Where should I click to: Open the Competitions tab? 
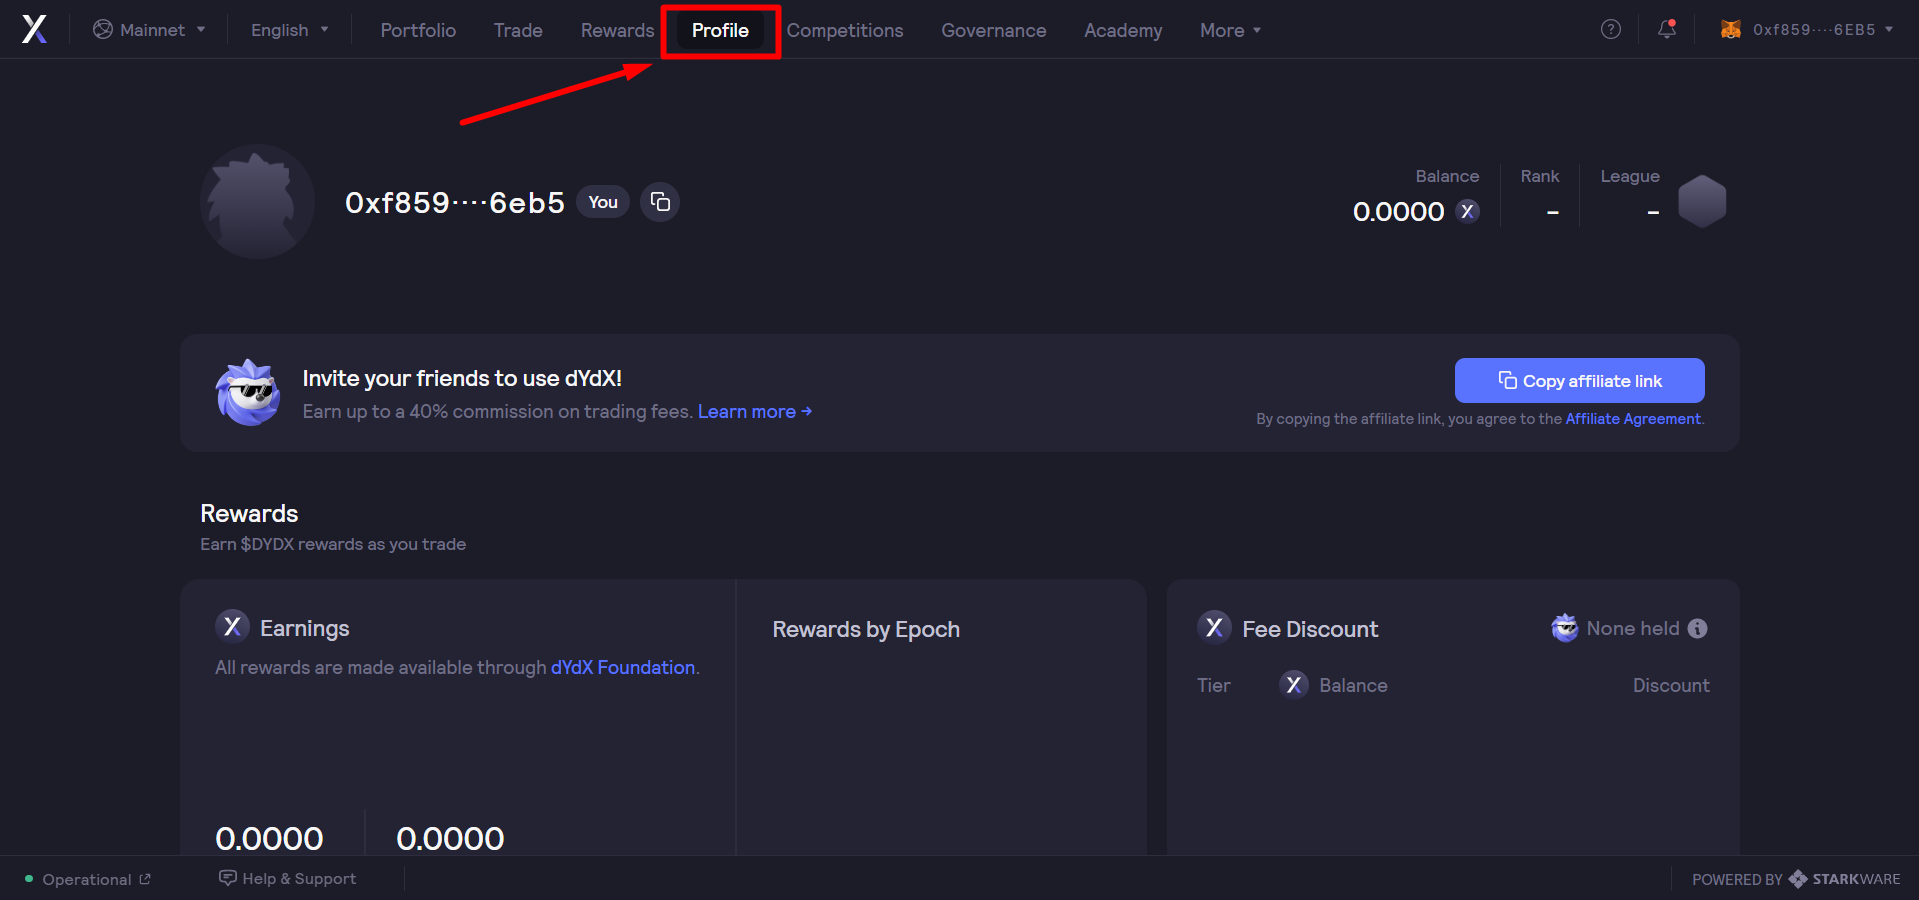click(x=845, y=30)
